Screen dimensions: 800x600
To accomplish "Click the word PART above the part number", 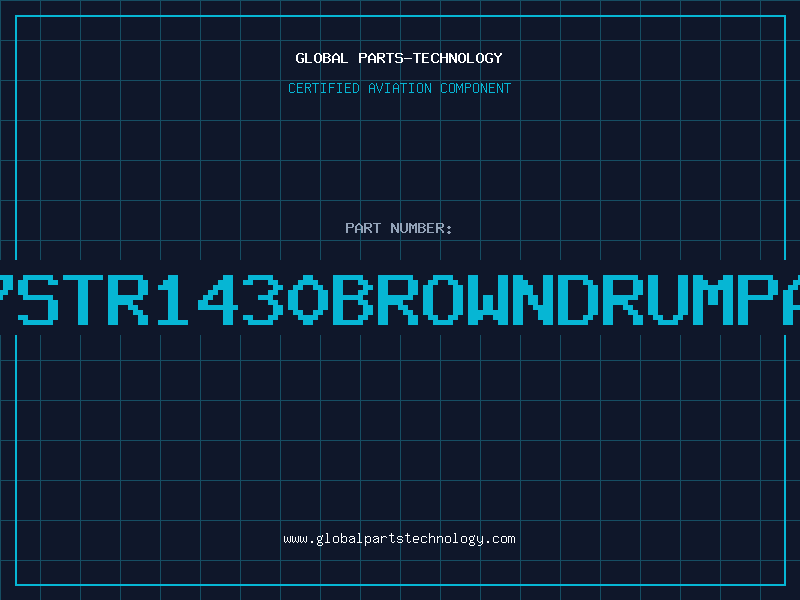I will [363, 228].
